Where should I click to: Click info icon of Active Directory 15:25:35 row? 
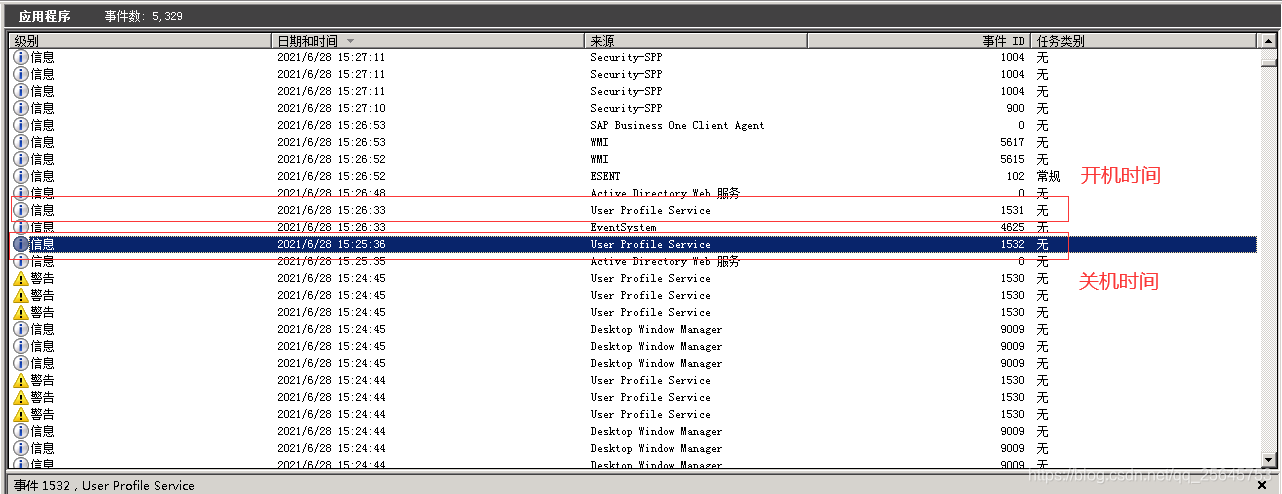pyautogui.click(x=21, y=261)
